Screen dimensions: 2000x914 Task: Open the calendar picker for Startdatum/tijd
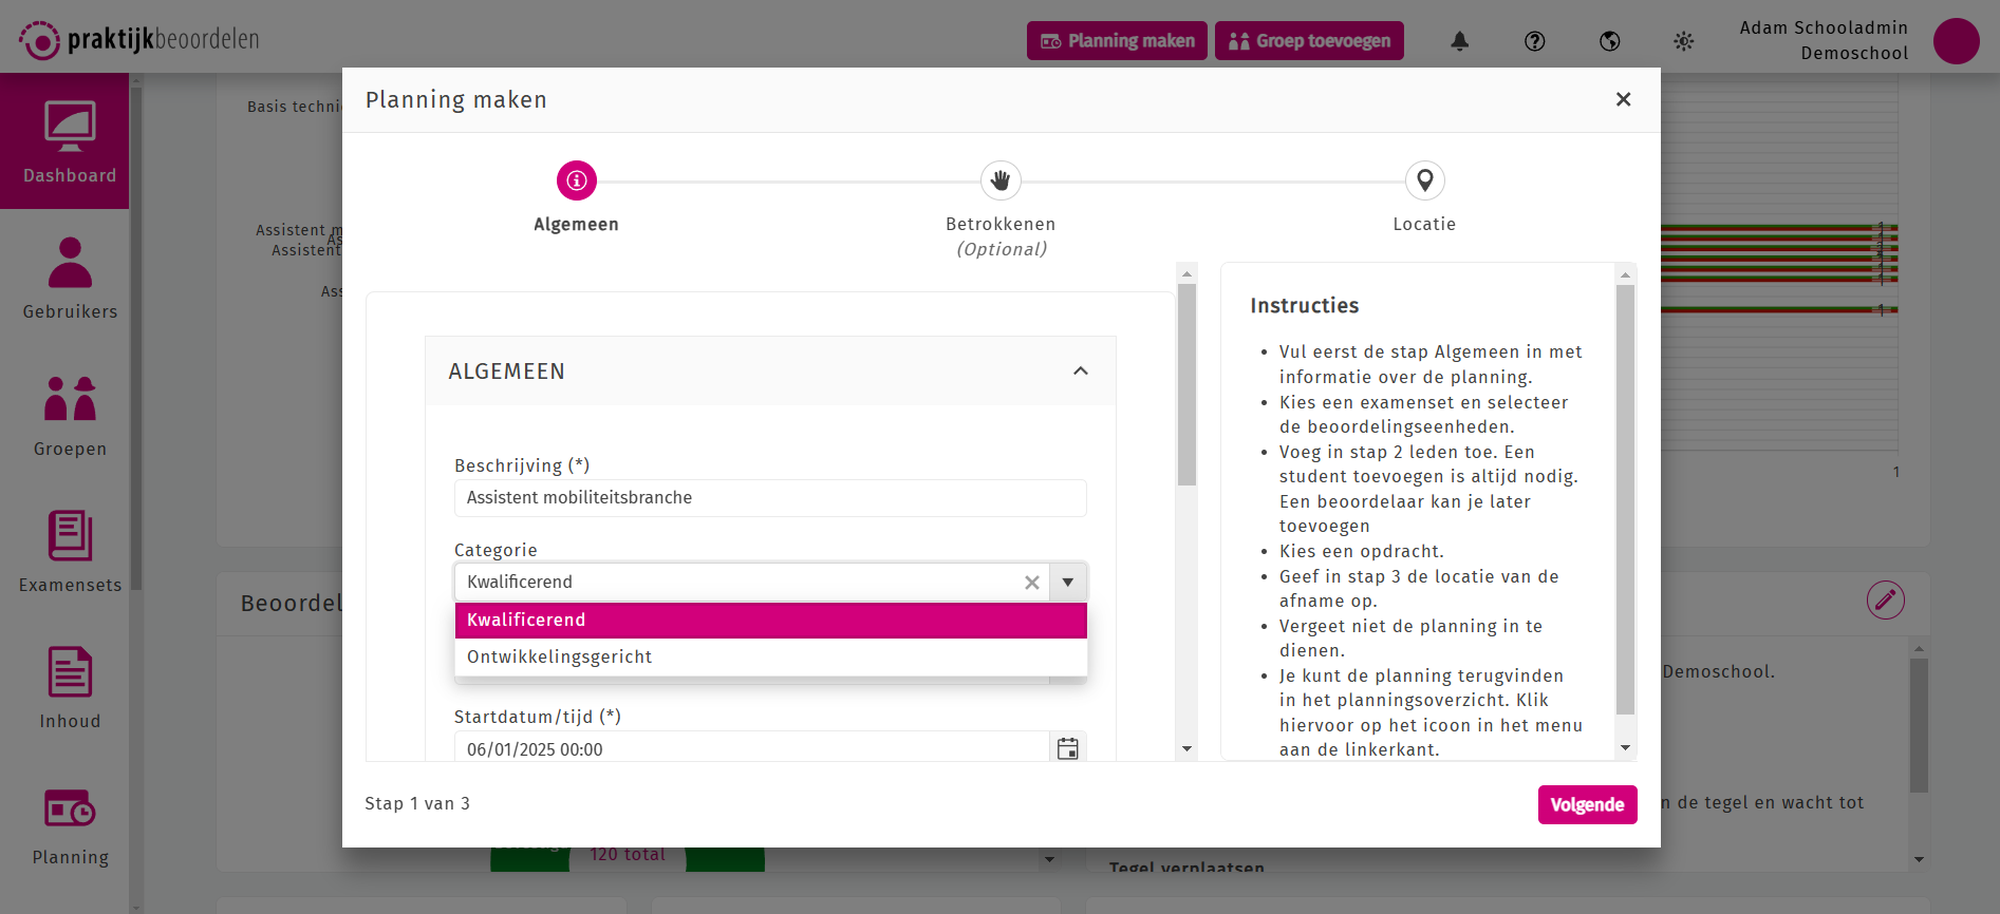1067,748
